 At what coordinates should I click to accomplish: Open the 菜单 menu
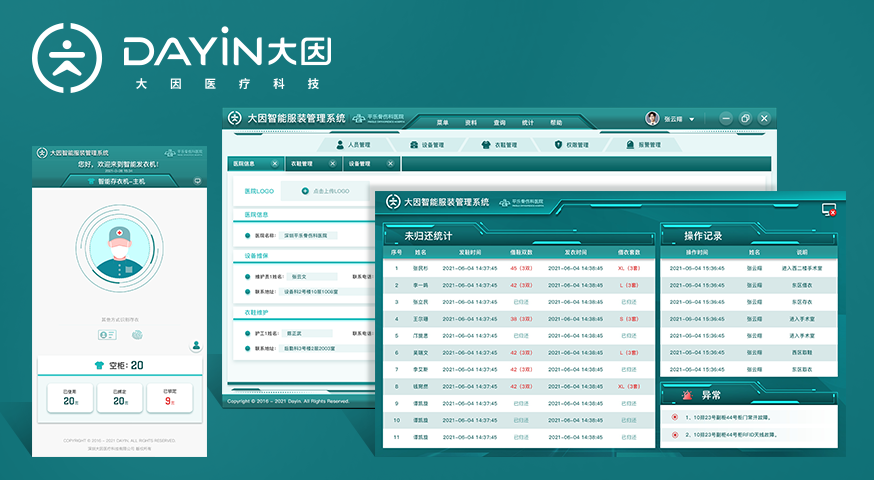tap(442, 122)
